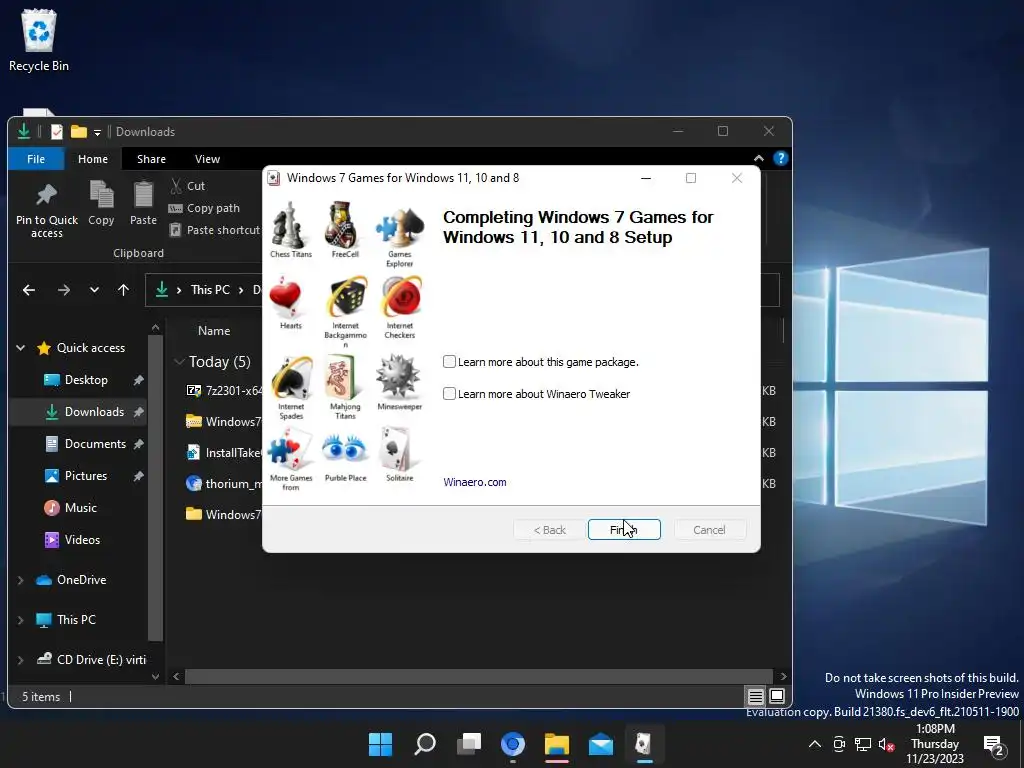Click the Internet Backgammon dice icon

pyautogui.click(x=347, y=298)
